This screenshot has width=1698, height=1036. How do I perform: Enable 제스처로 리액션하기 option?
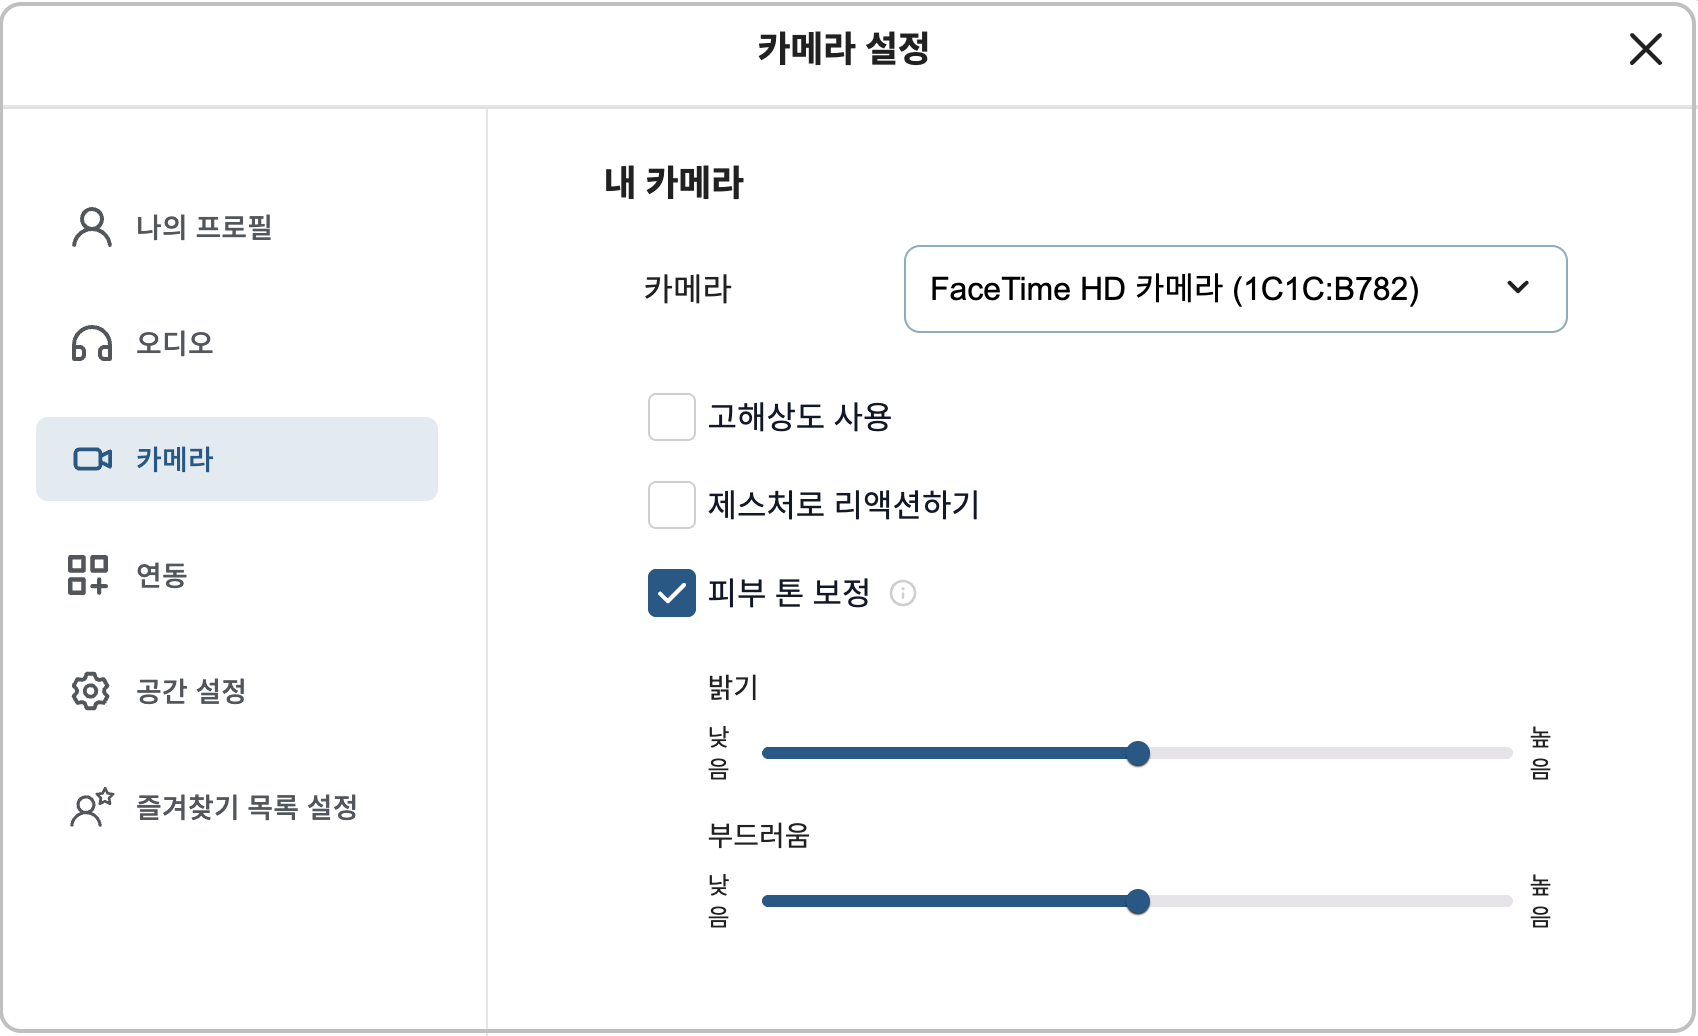(671, 506)
